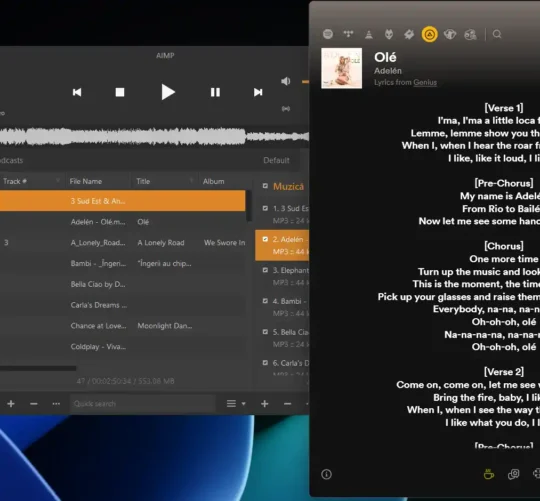Select the highlighted row 3 Sud Est & An...
540x501 pixels.
[123, 201]
